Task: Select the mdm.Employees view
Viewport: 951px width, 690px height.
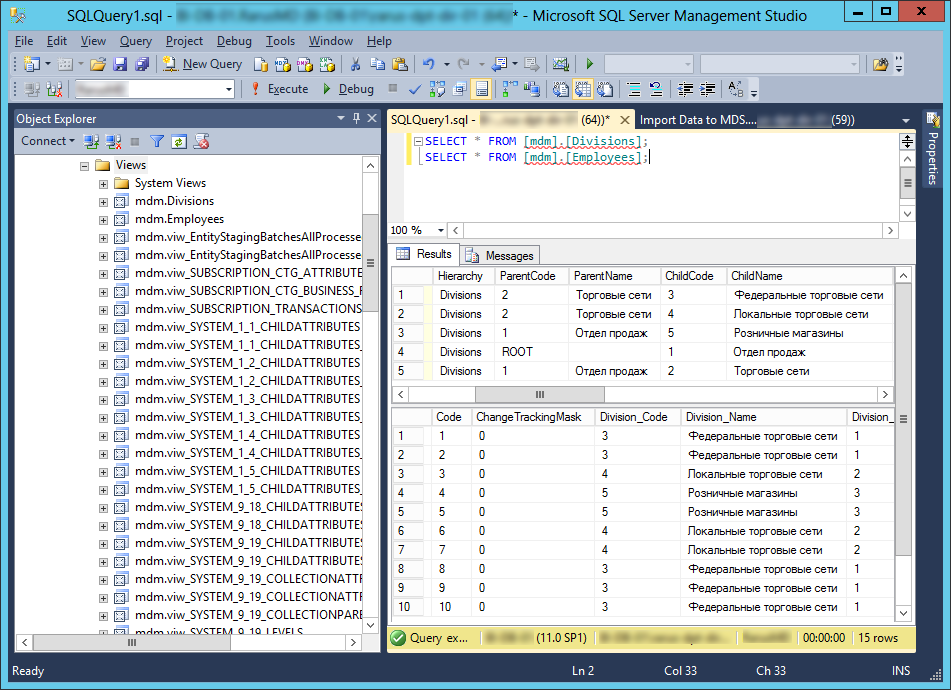Action: (180, 219)
